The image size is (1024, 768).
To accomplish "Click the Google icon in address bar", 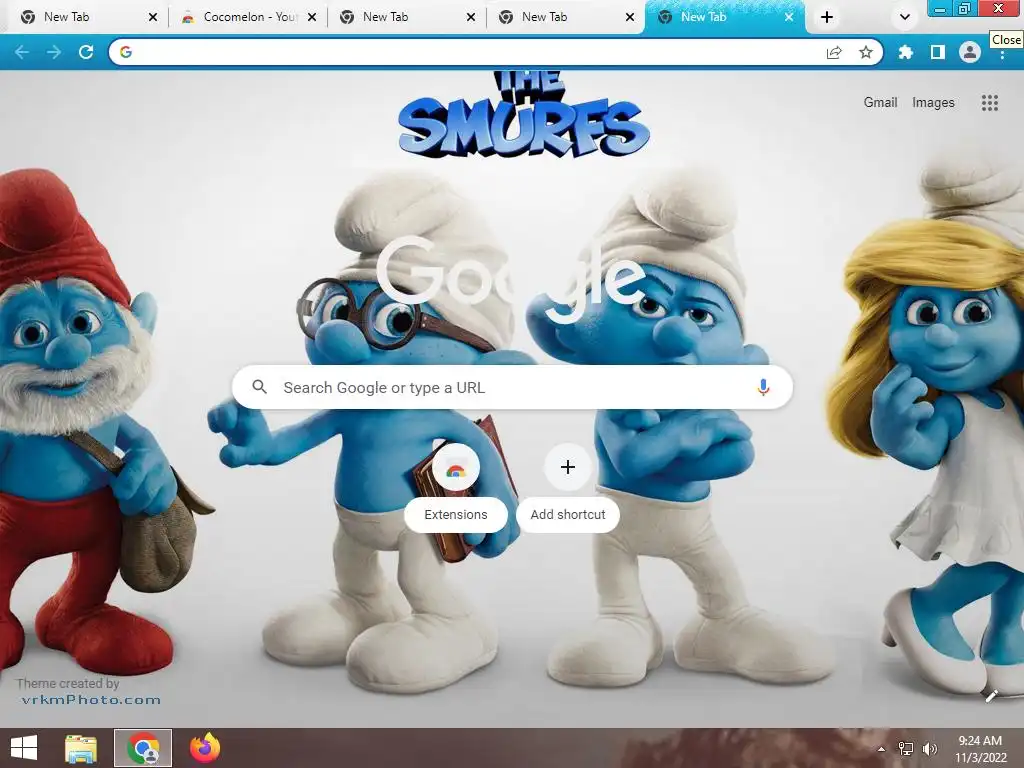I will click(126, 52).
